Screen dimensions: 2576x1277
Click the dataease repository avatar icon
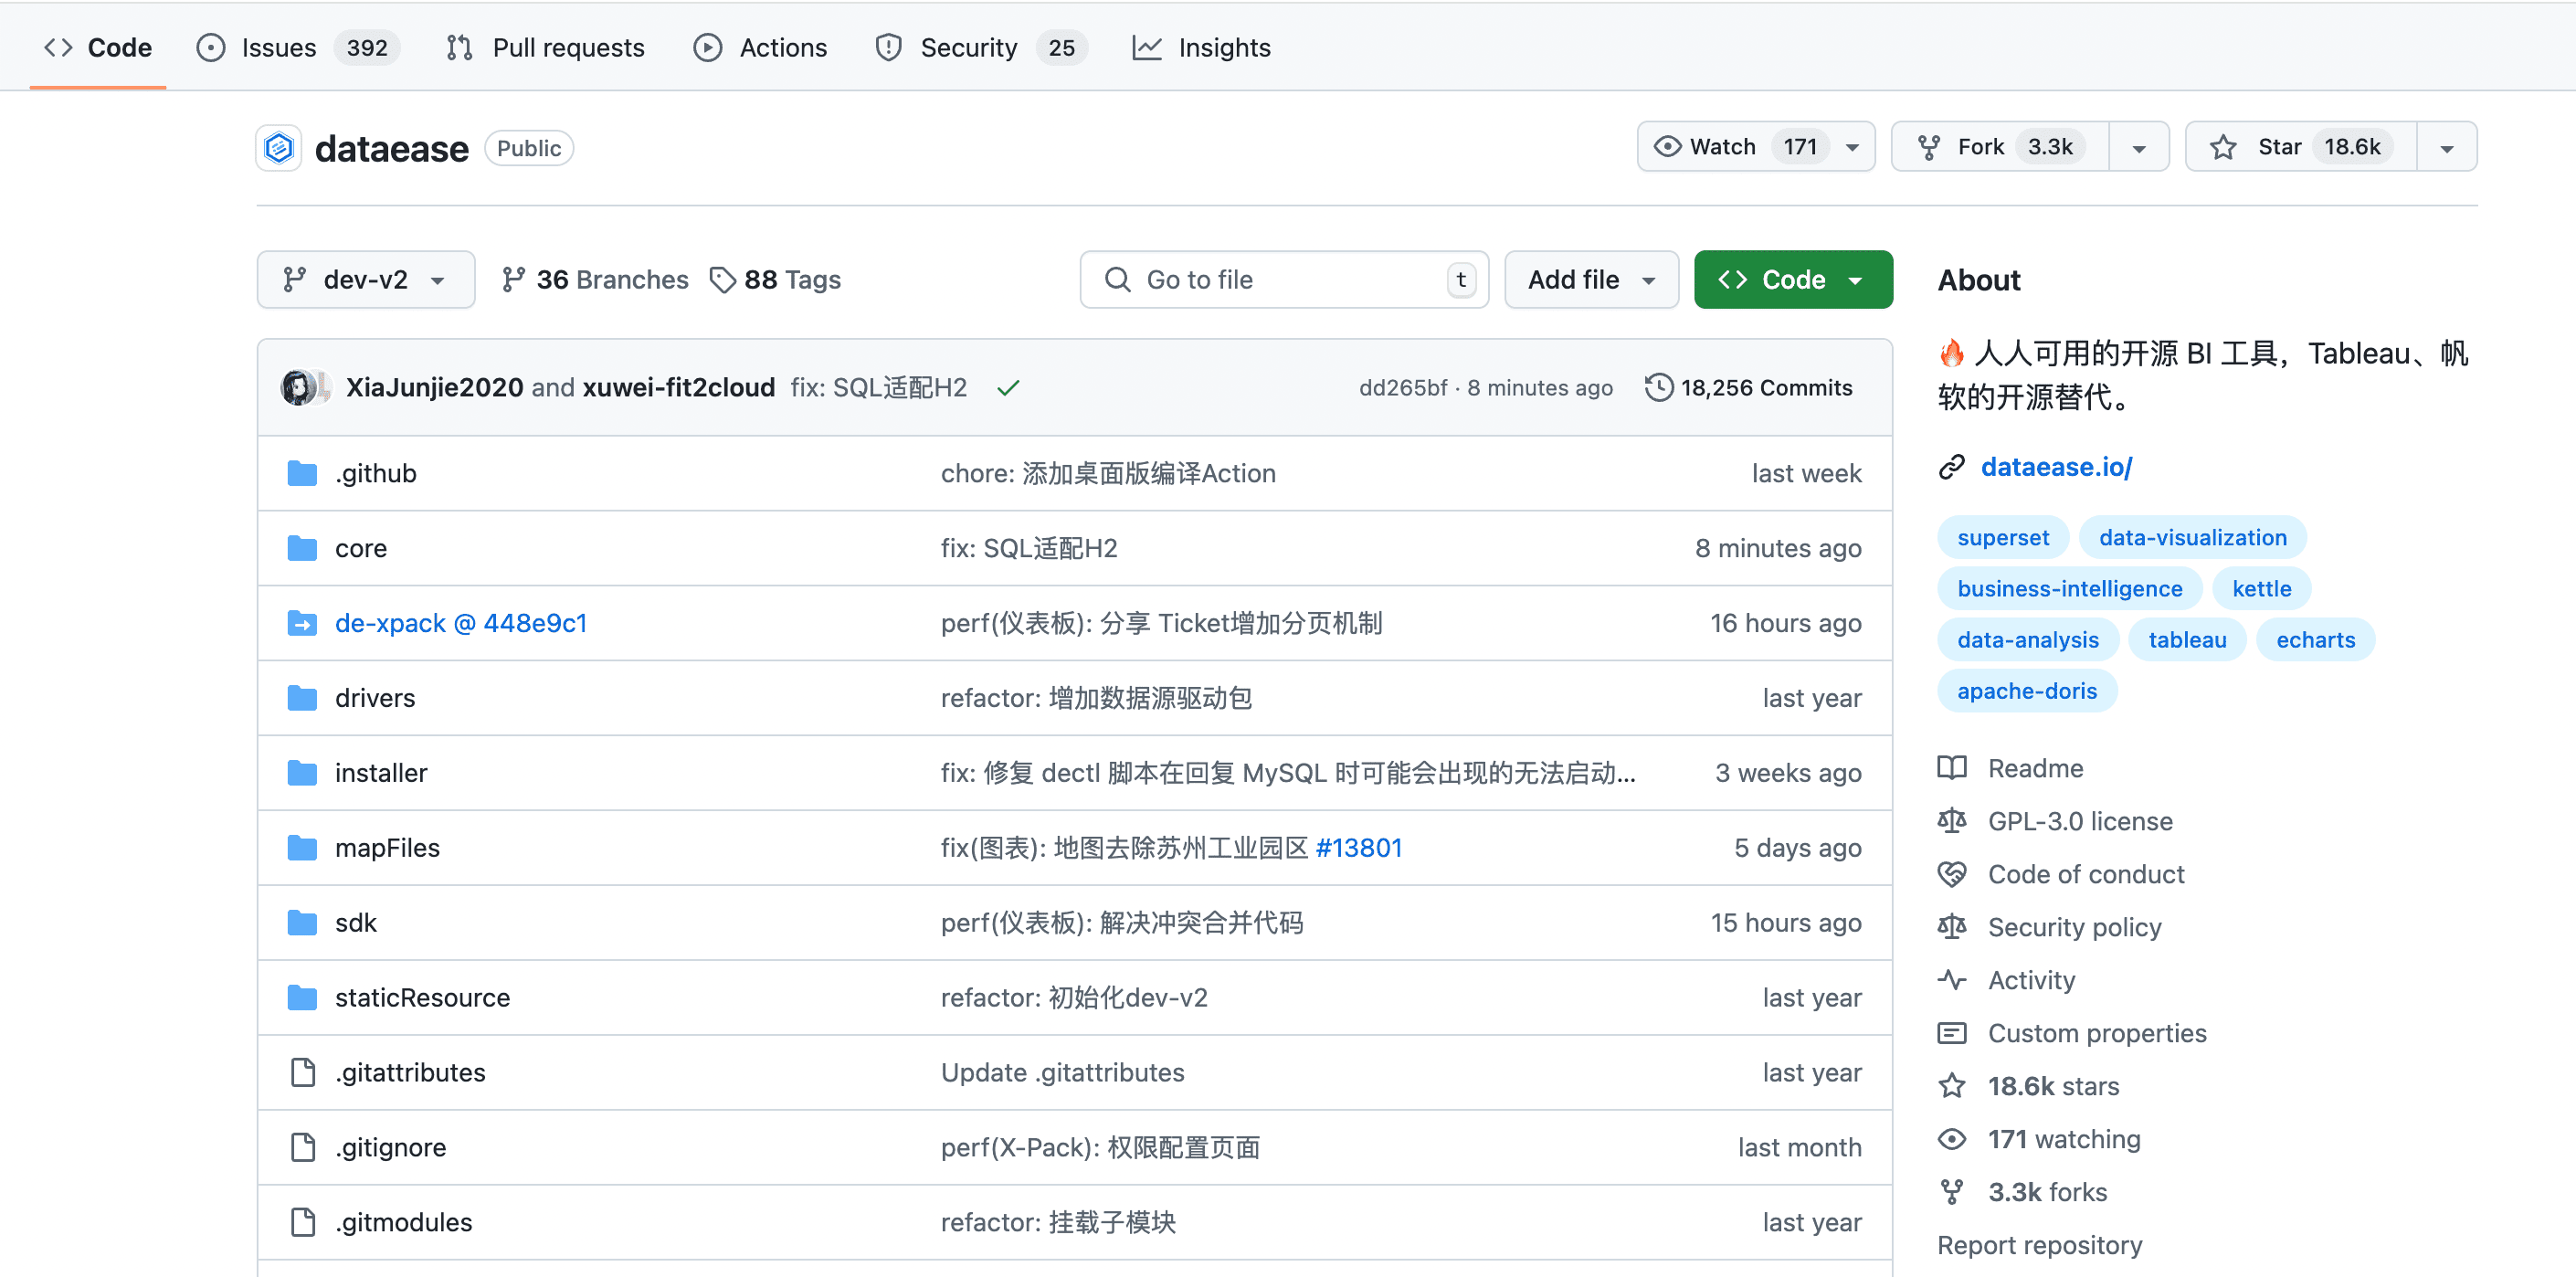(278, 147)
